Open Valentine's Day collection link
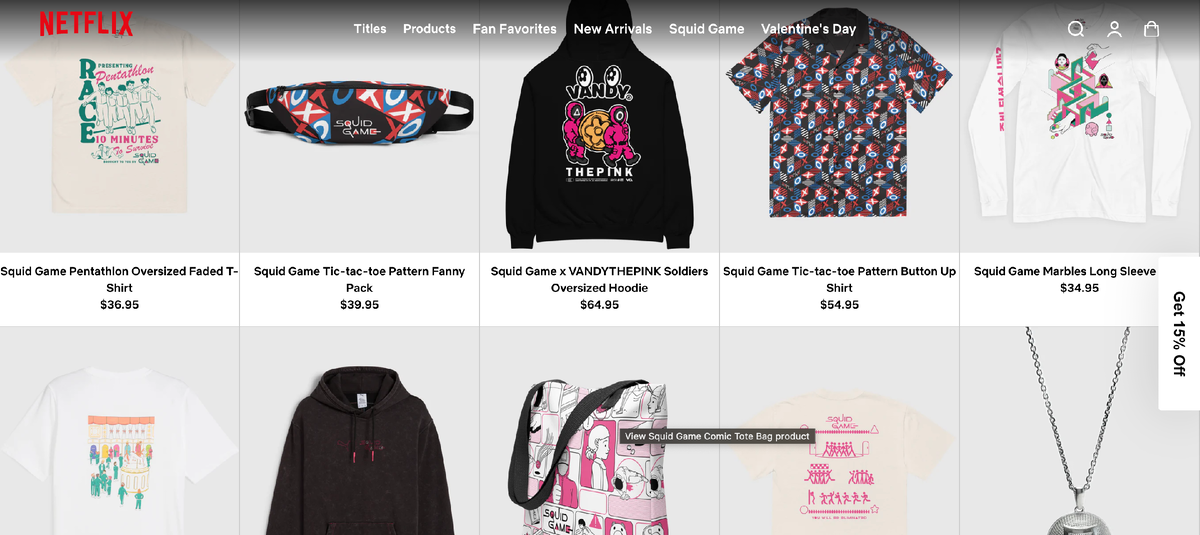1200x535 pixels. (808, 29)
